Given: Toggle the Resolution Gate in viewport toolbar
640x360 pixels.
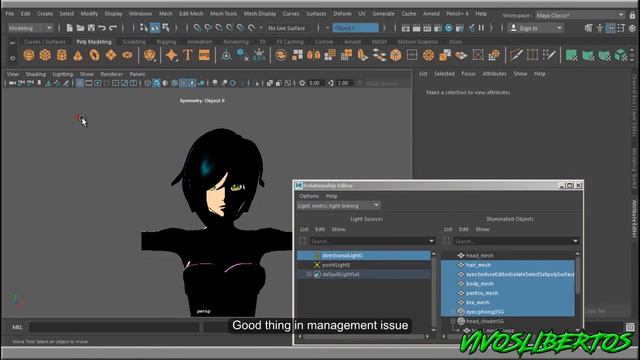Looking at the screenshot, I should pos(98,83).
